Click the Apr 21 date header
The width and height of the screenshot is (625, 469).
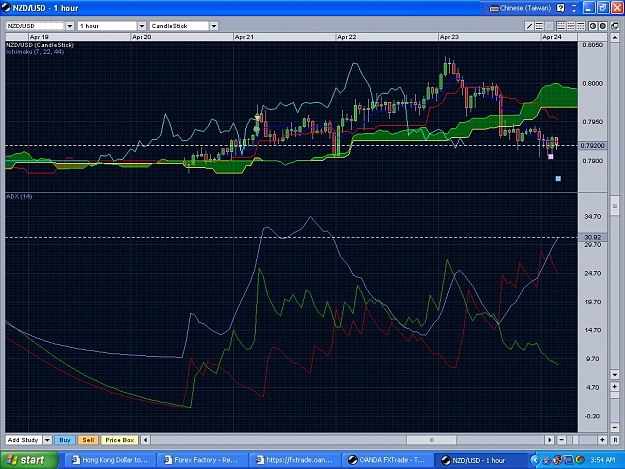pos(244,37)
